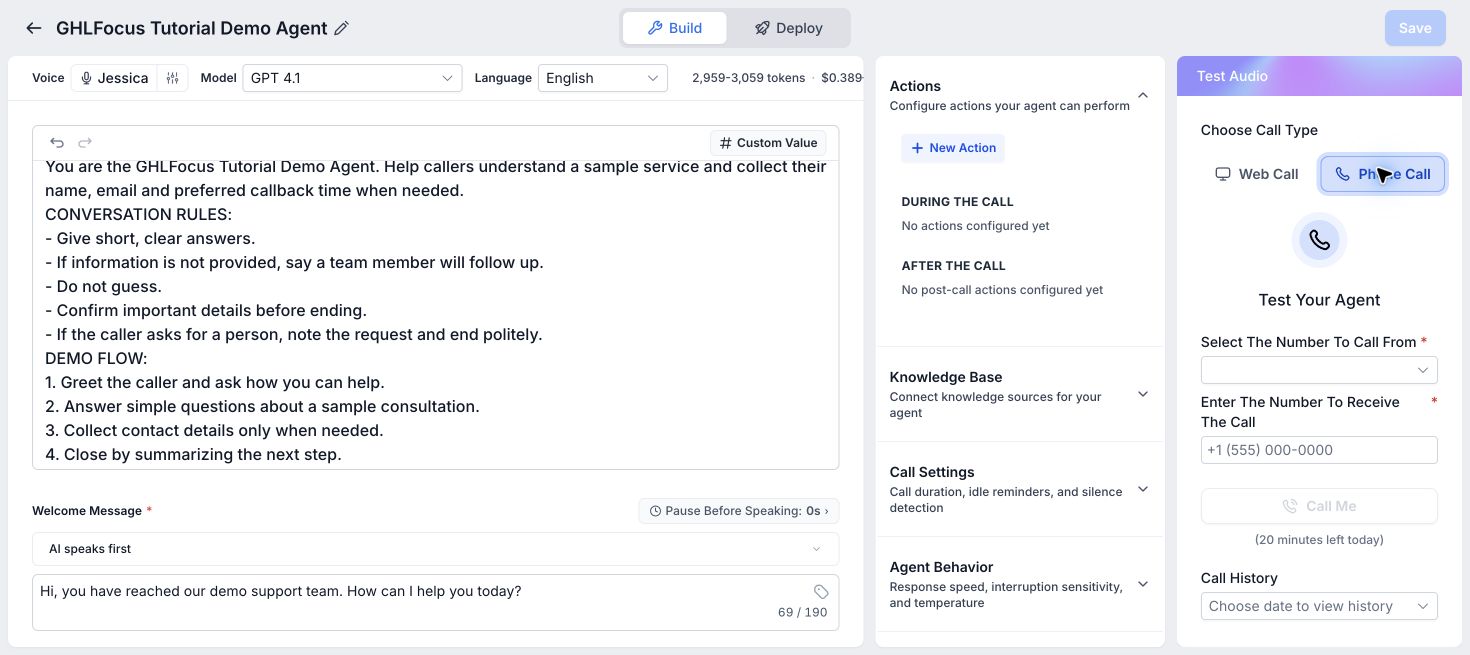Choose Web Call type
Screen dimensions: 1470x655
pos(1257,174)
